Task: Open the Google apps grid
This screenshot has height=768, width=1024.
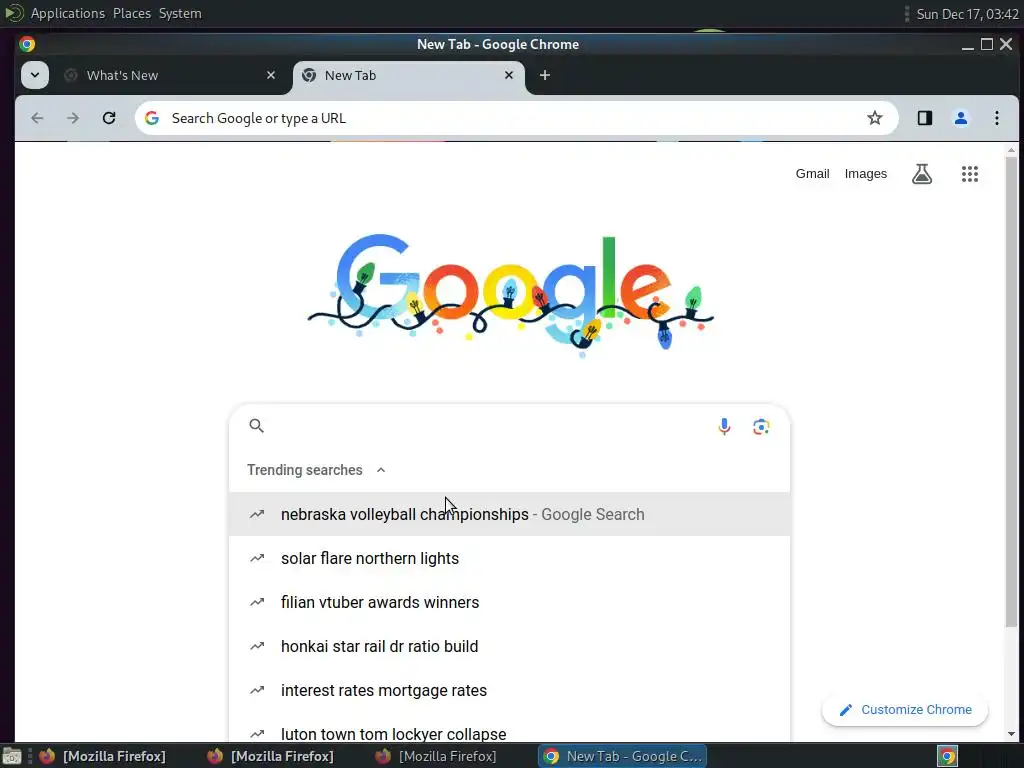Action: 970,174
